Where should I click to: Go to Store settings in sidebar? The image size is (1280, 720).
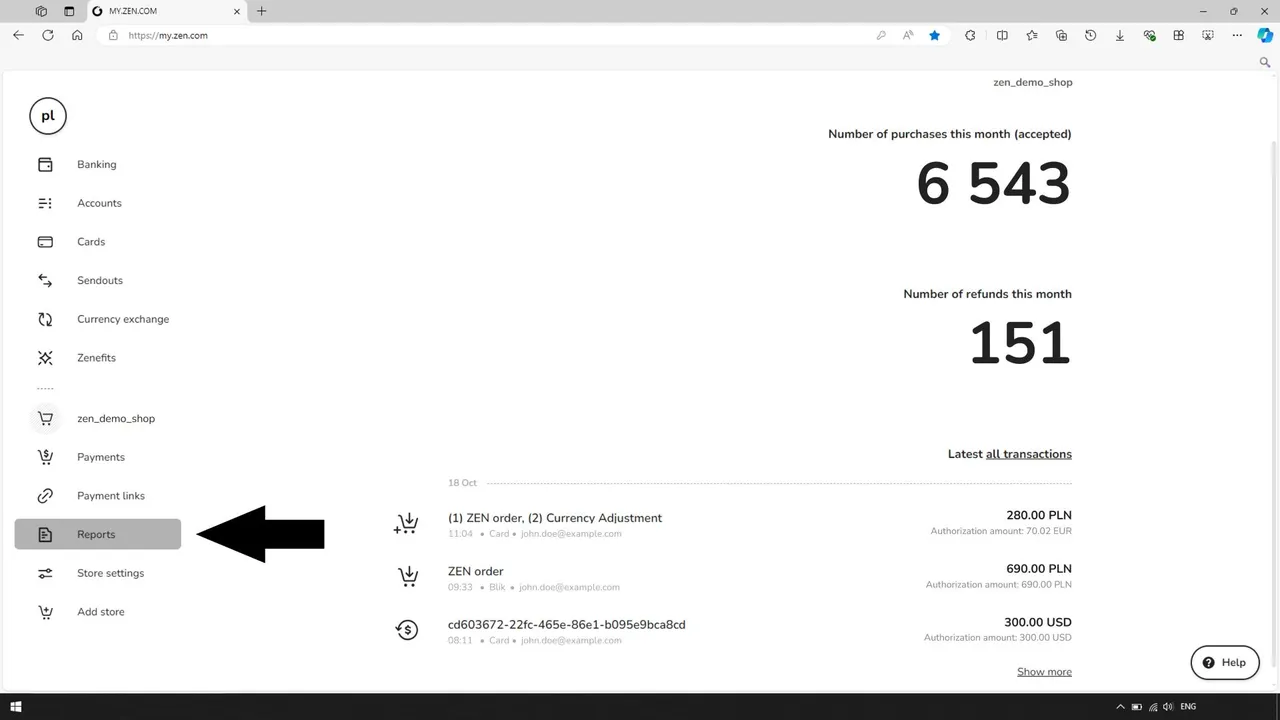[x=110, y=573]
